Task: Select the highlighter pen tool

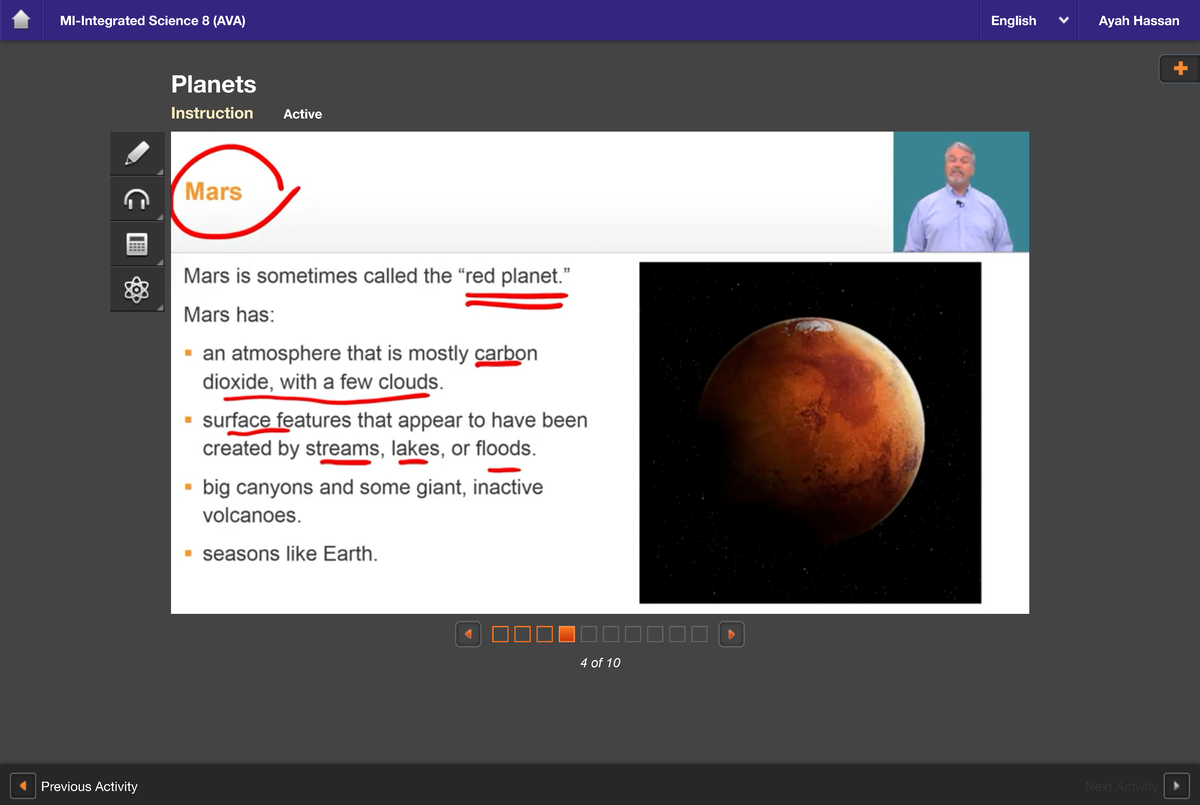Action: click(x=137, y=153)
